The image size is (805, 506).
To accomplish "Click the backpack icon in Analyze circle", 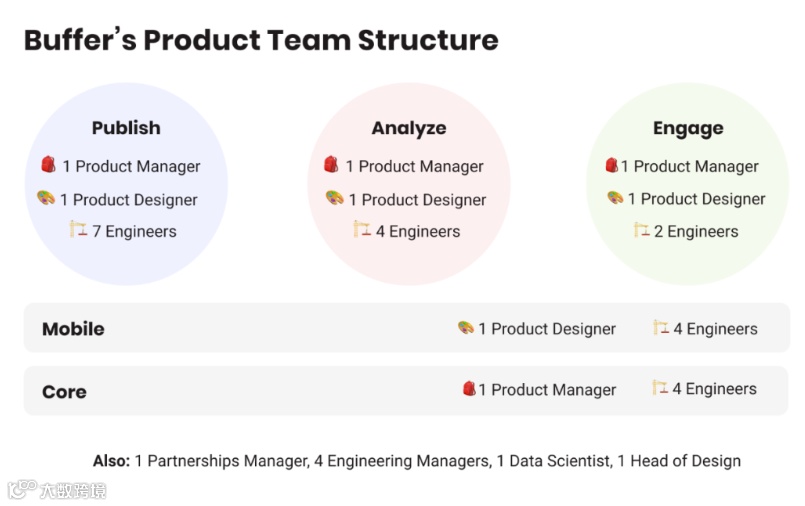I will 331,165.
